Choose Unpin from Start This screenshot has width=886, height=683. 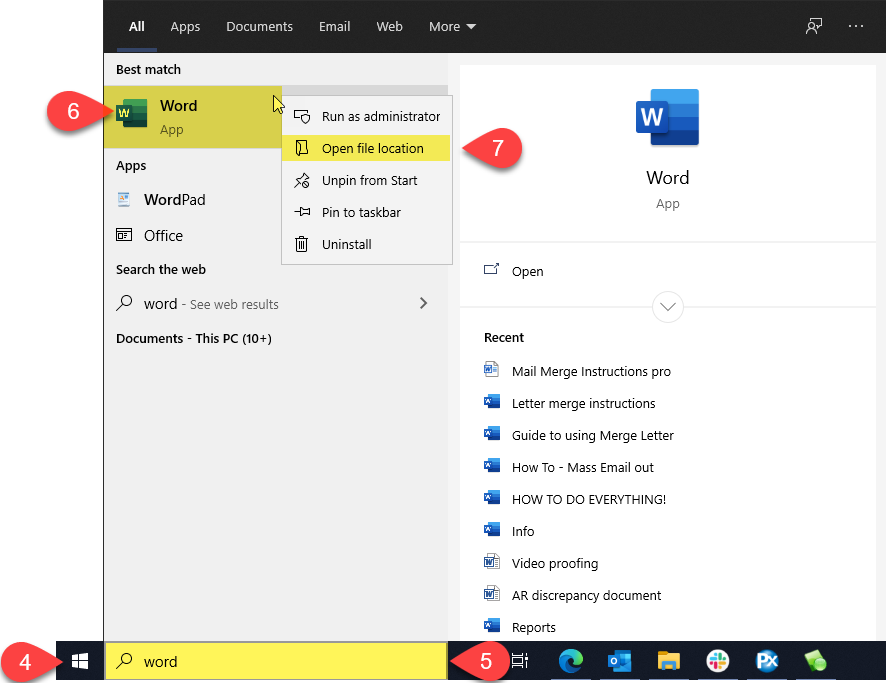(367, 180)
